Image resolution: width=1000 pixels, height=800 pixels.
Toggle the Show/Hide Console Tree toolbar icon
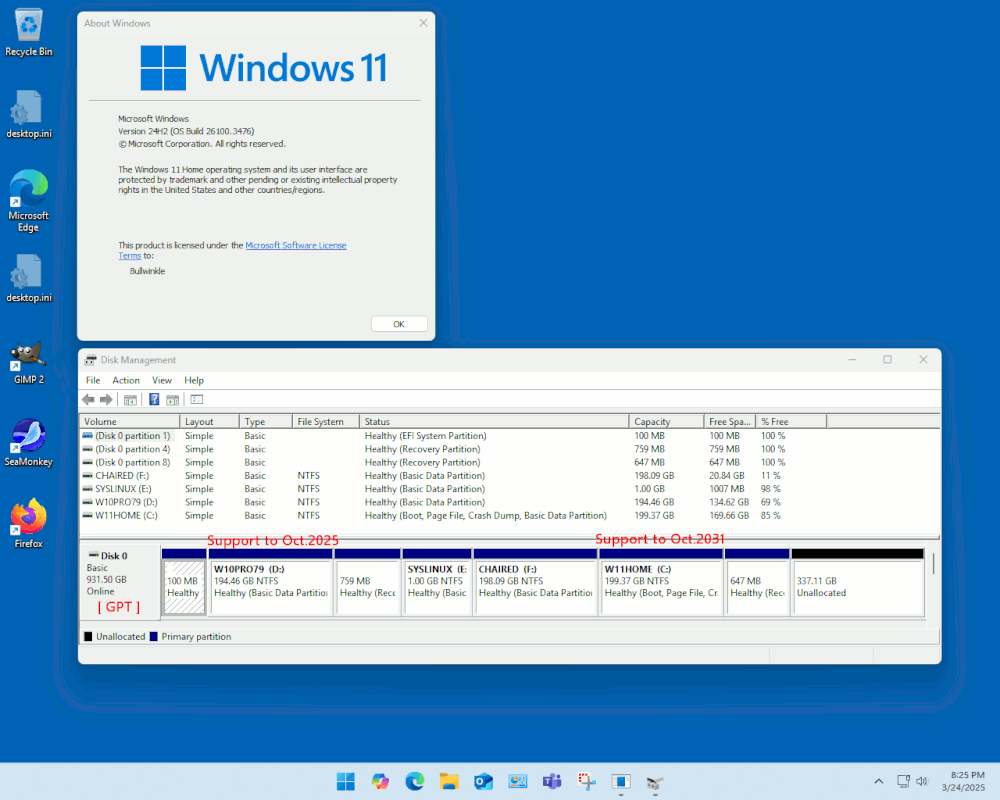(130, 400)
